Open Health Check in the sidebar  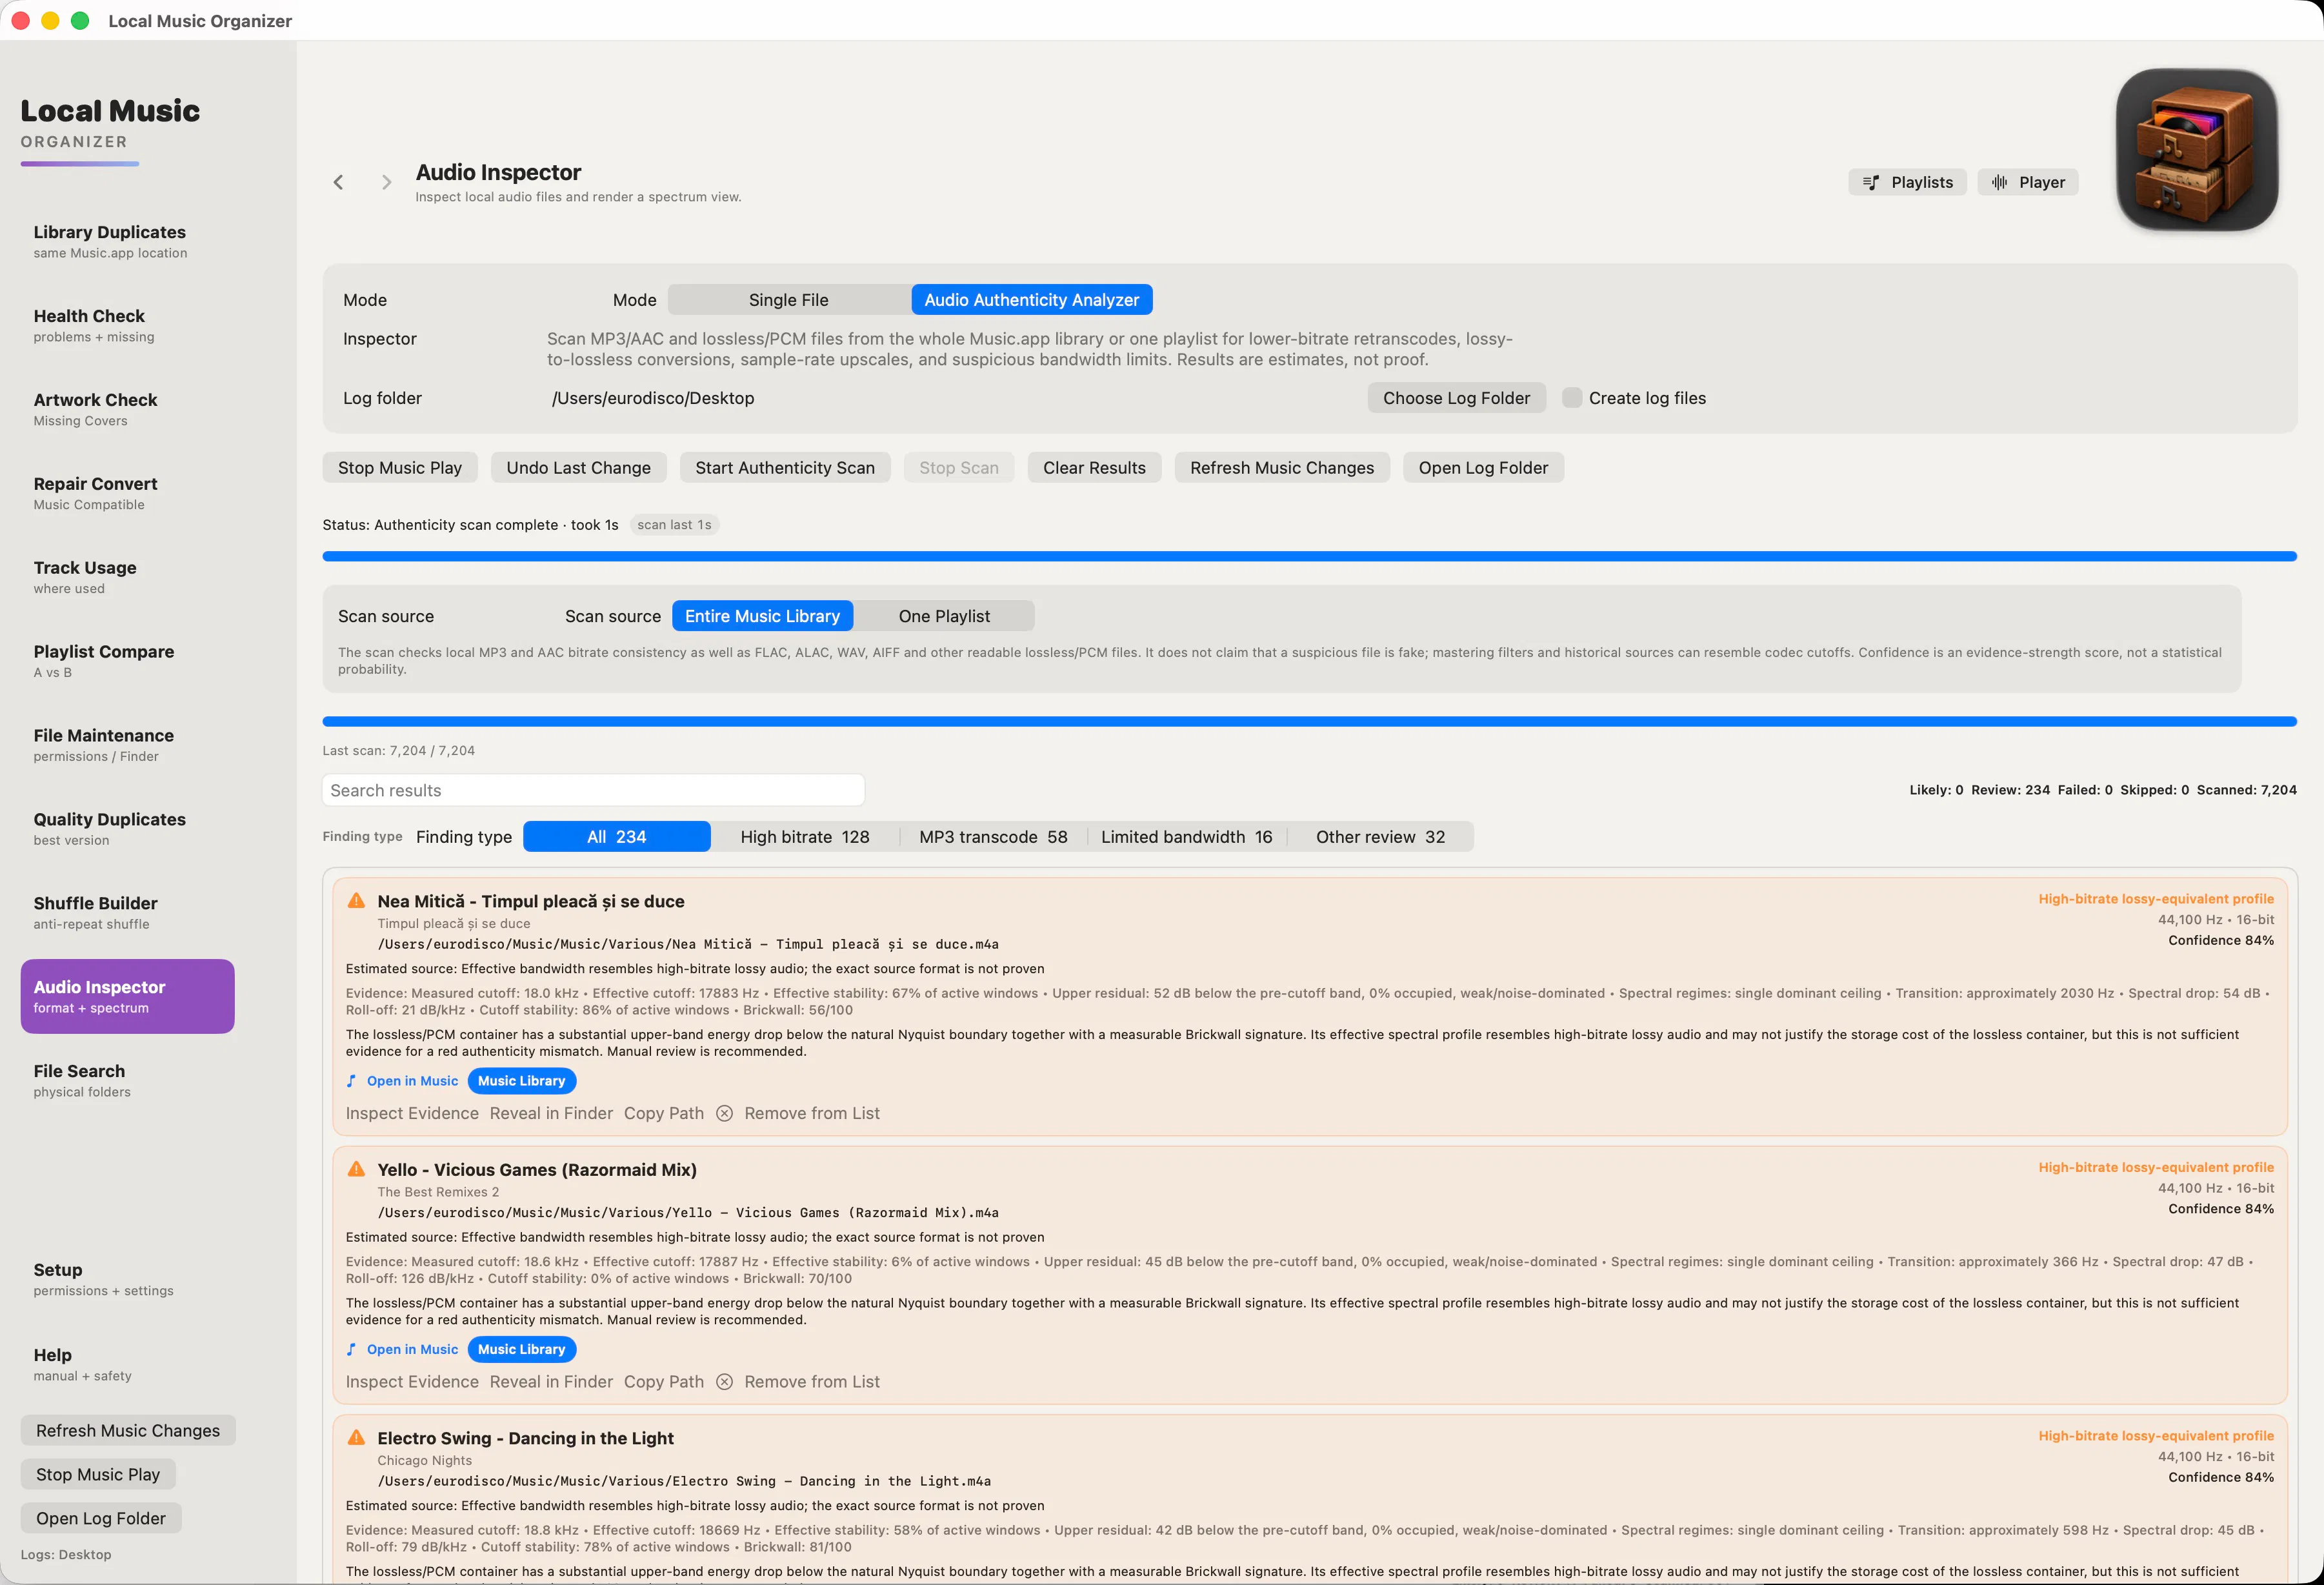point(128,325)
